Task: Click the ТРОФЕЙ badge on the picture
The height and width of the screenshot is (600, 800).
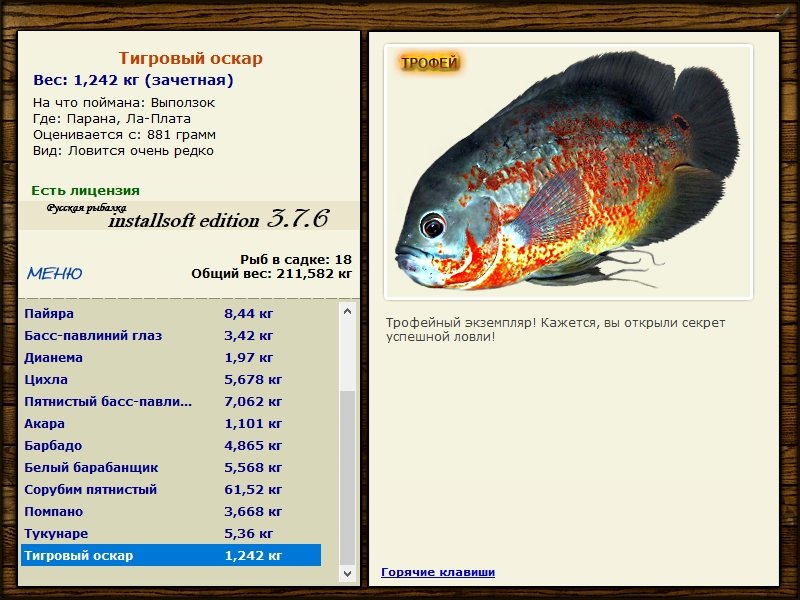Action: (x=430, y=63)
